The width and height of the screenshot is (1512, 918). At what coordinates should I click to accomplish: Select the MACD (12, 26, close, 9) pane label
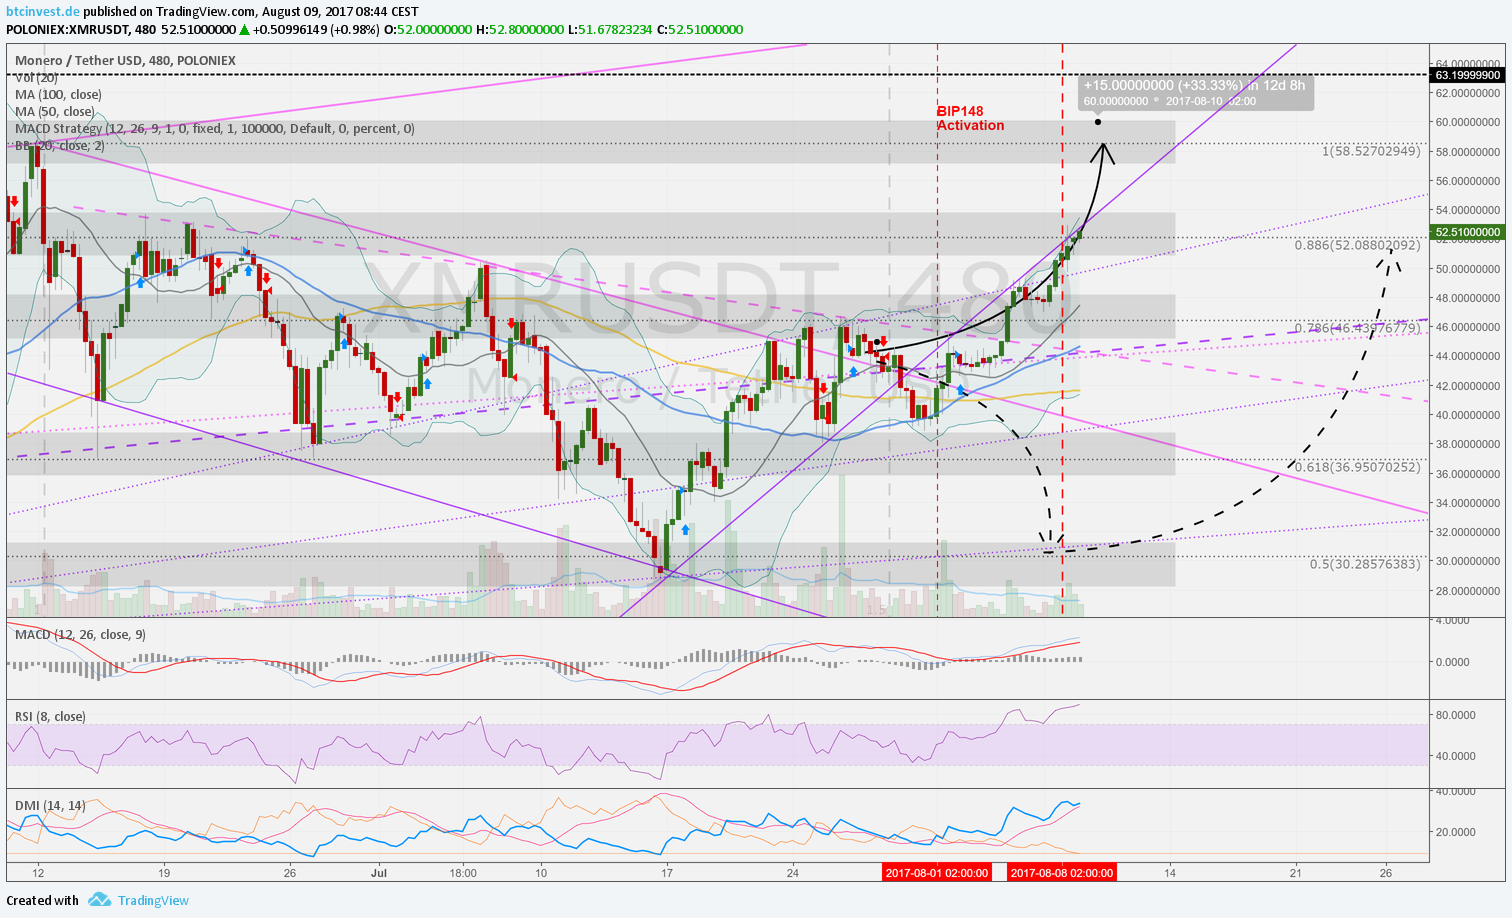click(80, 634)
